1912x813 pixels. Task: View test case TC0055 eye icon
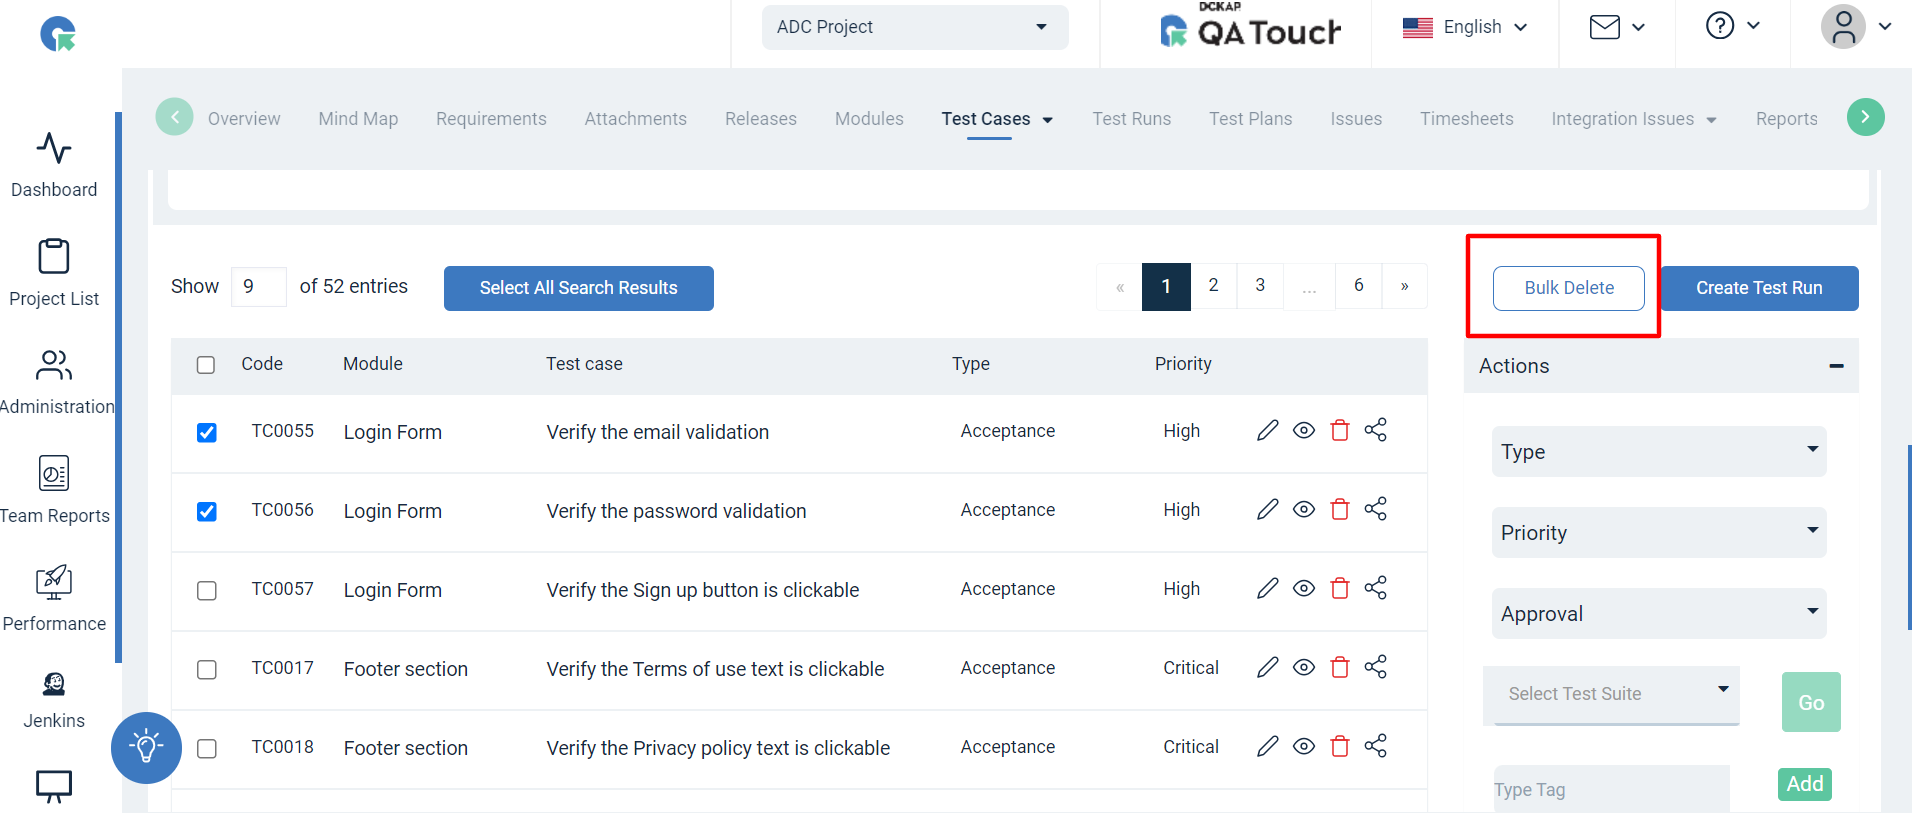click(1304, 430)
